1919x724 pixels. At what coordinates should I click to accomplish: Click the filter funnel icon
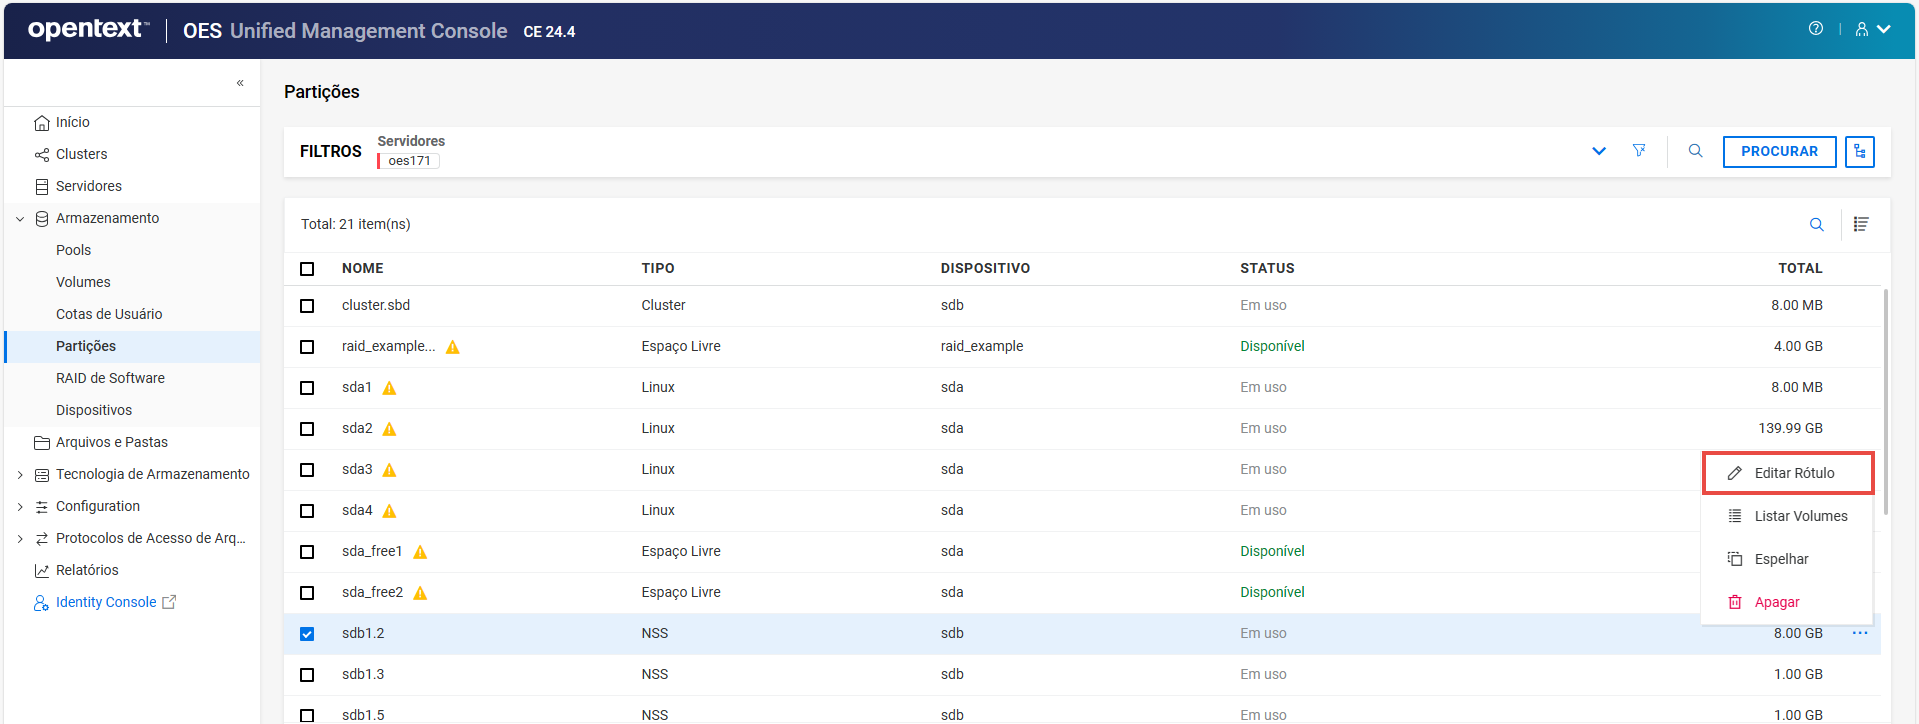[1639, 151]
